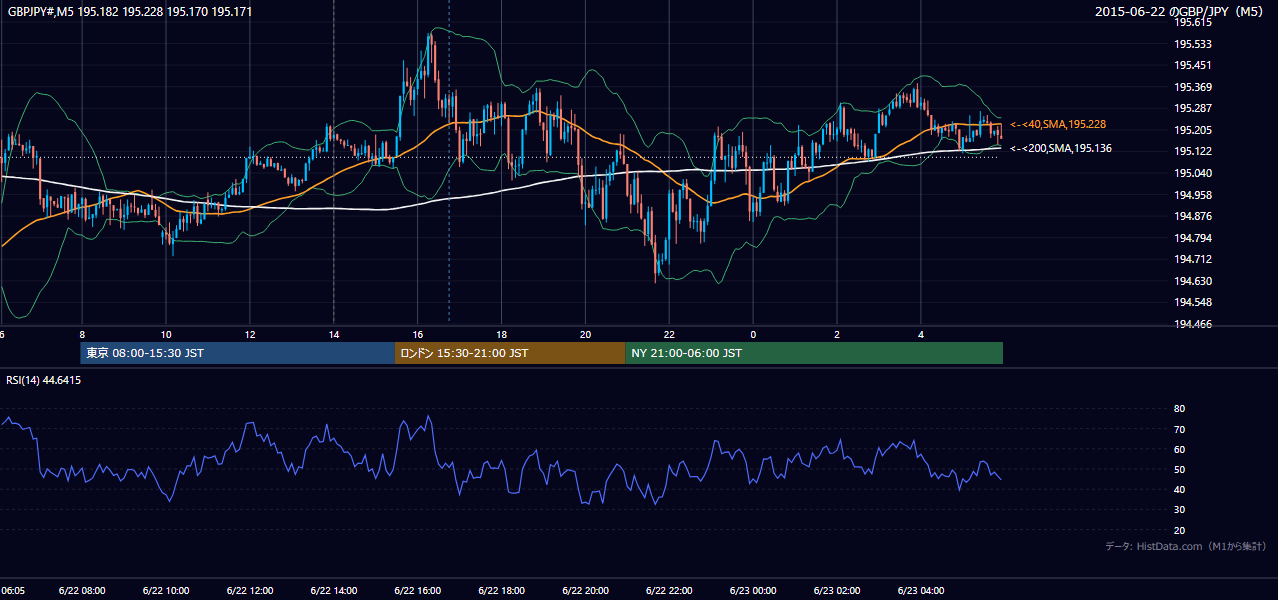This screenshot has width=1278, height=600.
Task: Click price axis value 194.712
Action: coord(1192,259)
